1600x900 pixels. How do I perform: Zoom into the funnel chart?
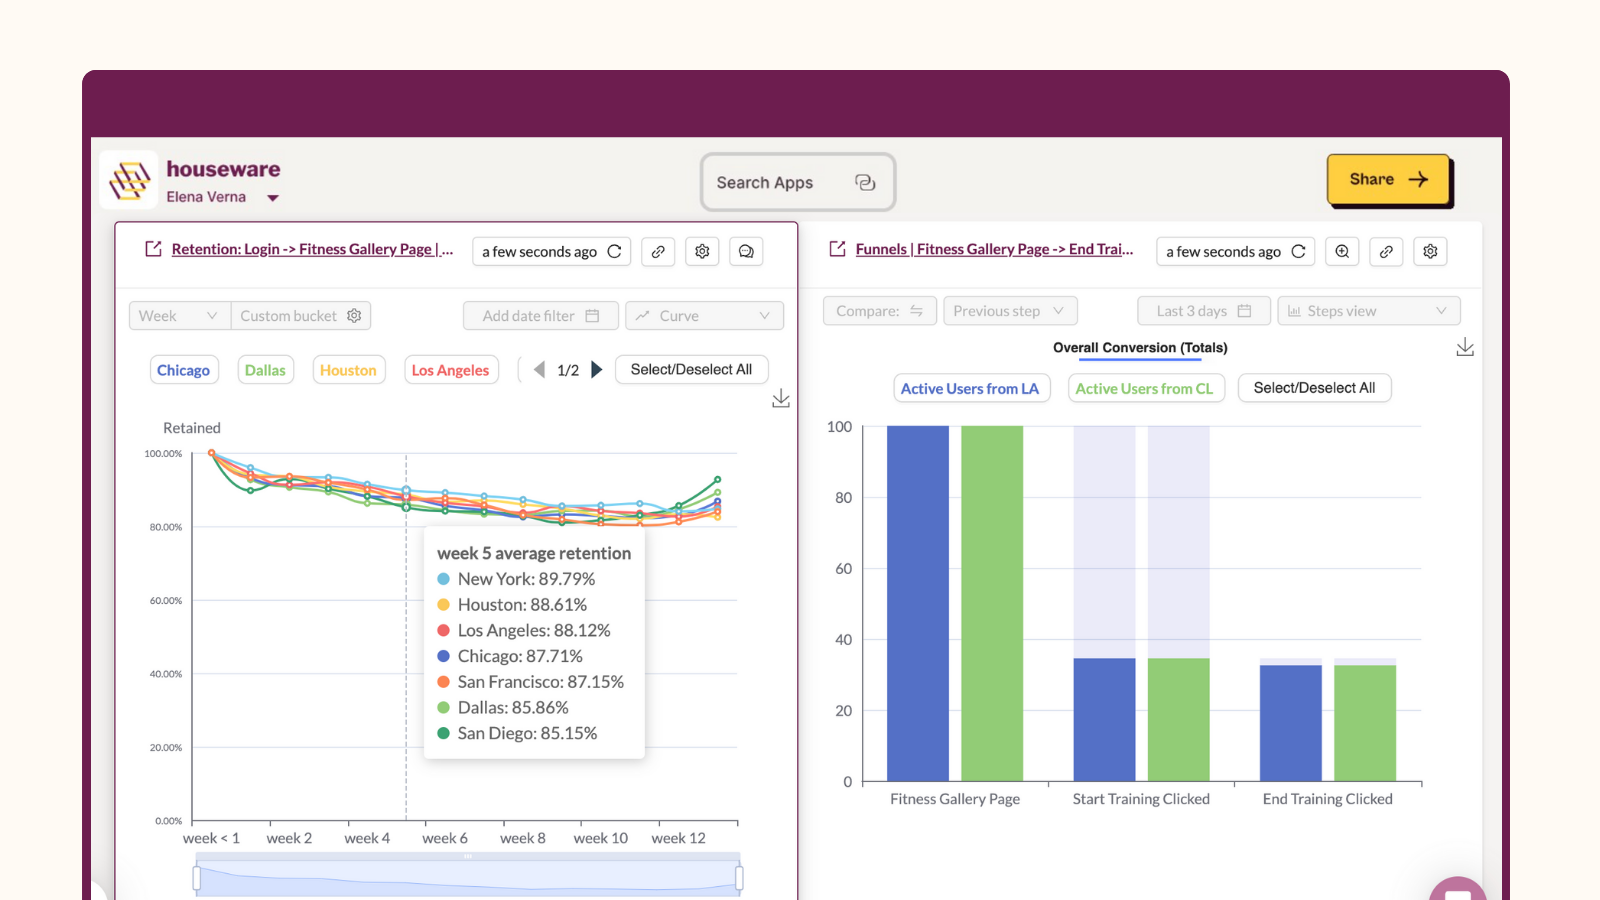[x=1342, y=251]
